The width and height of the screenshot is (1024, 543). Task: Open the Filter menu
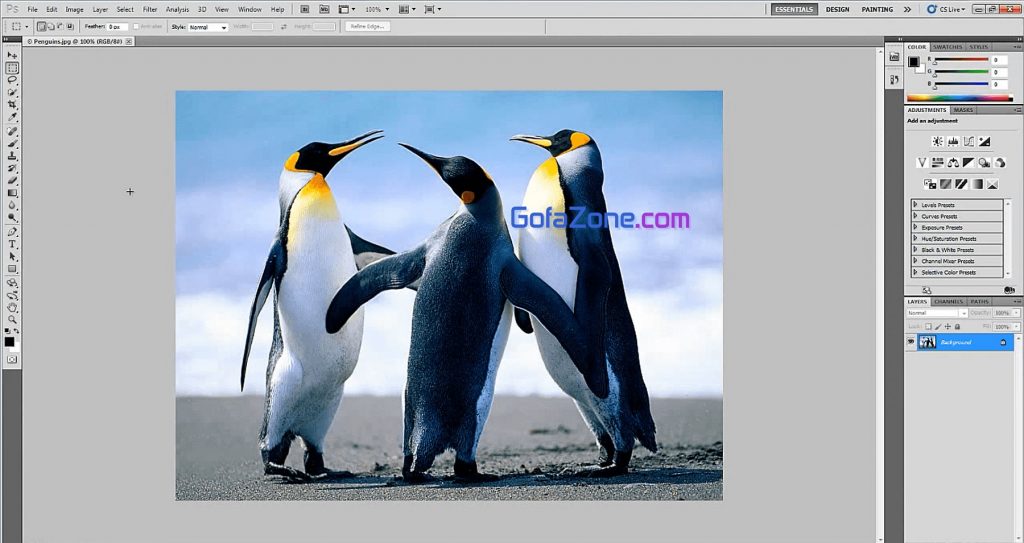click(x=150, y=10)
